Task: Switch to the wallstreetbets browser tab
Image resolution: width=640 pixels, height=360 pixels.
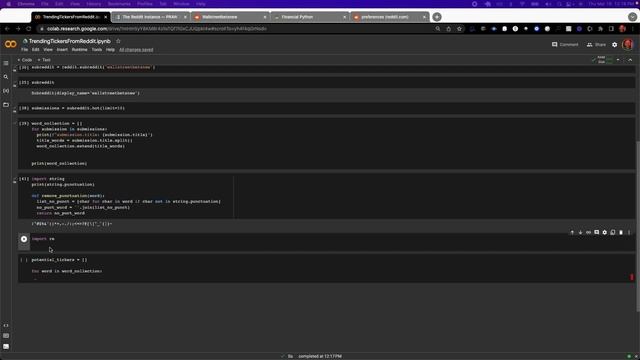Action: click(229, 17)
